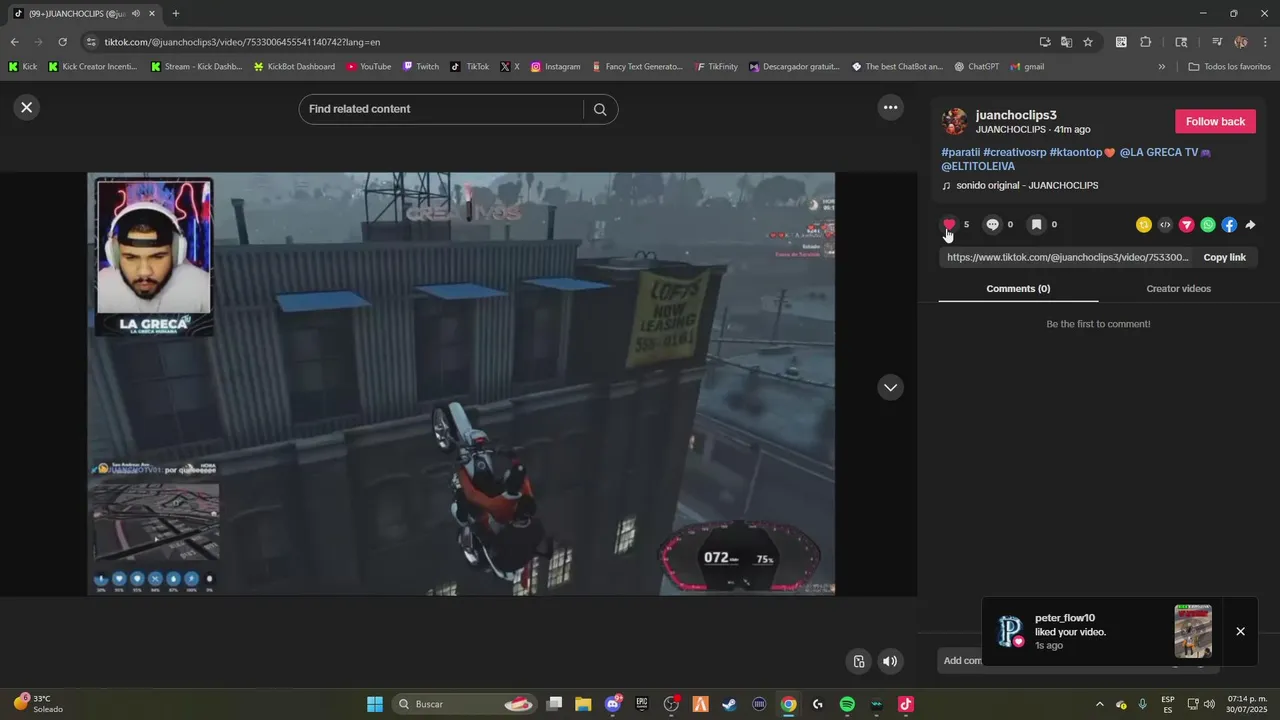Open the Twitch bookmark
1280x720 pixels.
421,67
